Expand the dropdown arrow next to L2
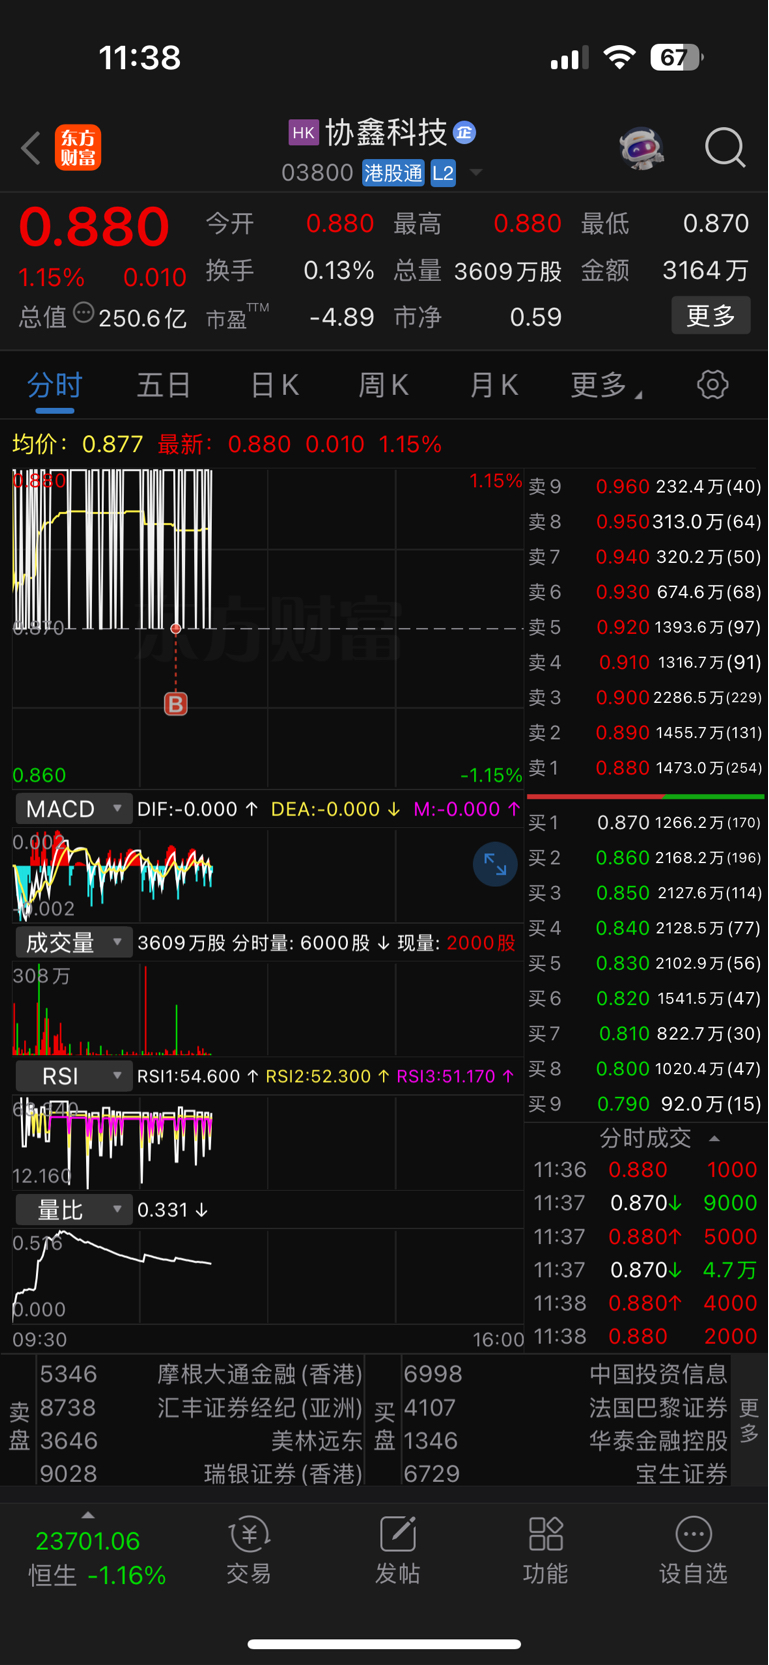The image size is (769, 1665). pos(476,173)
